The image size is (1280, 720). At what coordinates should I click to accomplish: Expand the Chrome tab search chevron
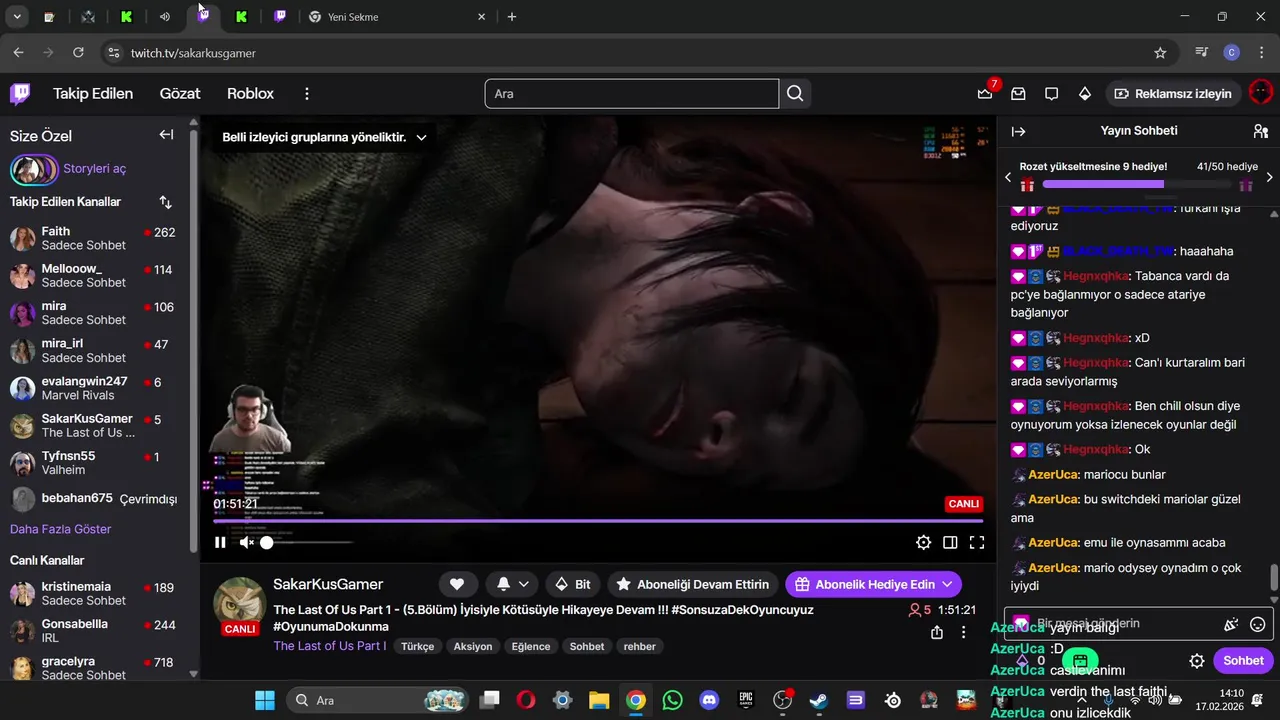click(17, 17)
